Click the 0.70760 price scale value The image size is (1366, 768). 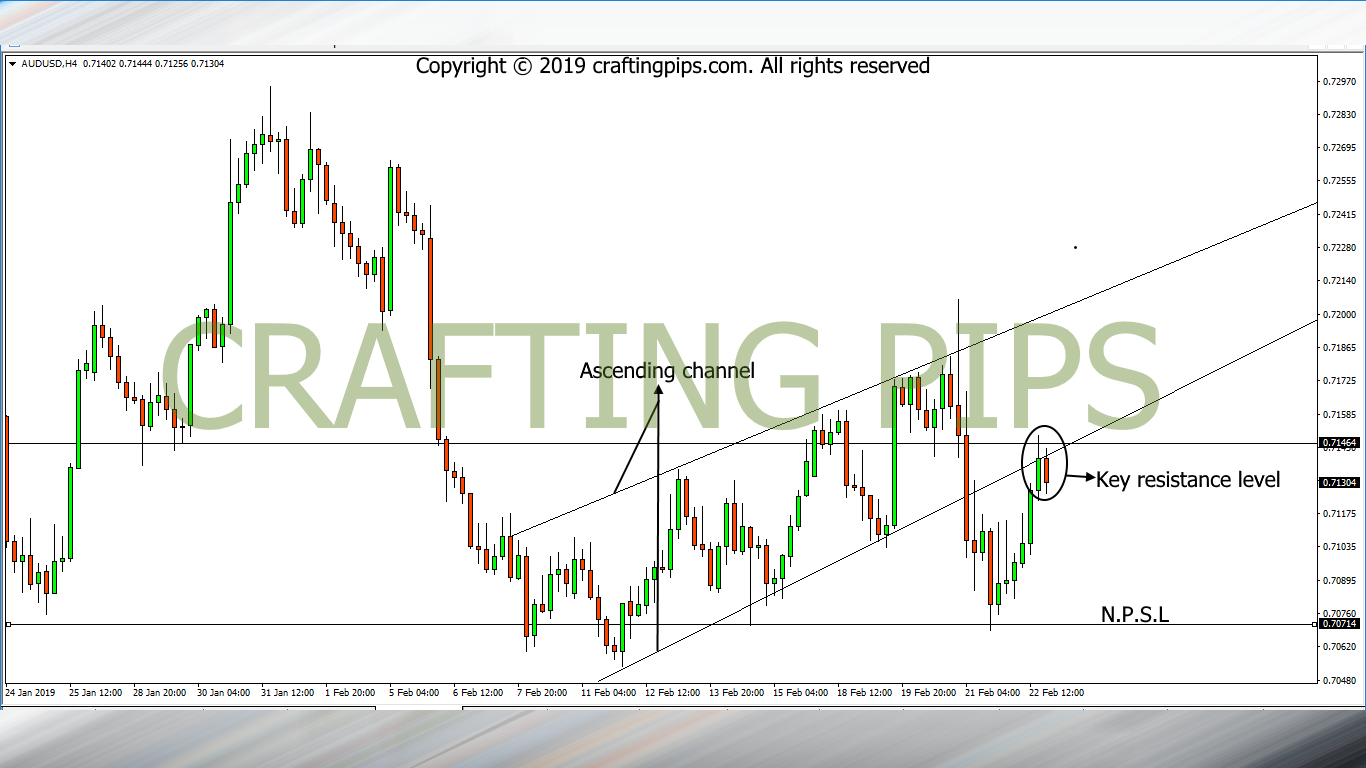coord(1339,613)
